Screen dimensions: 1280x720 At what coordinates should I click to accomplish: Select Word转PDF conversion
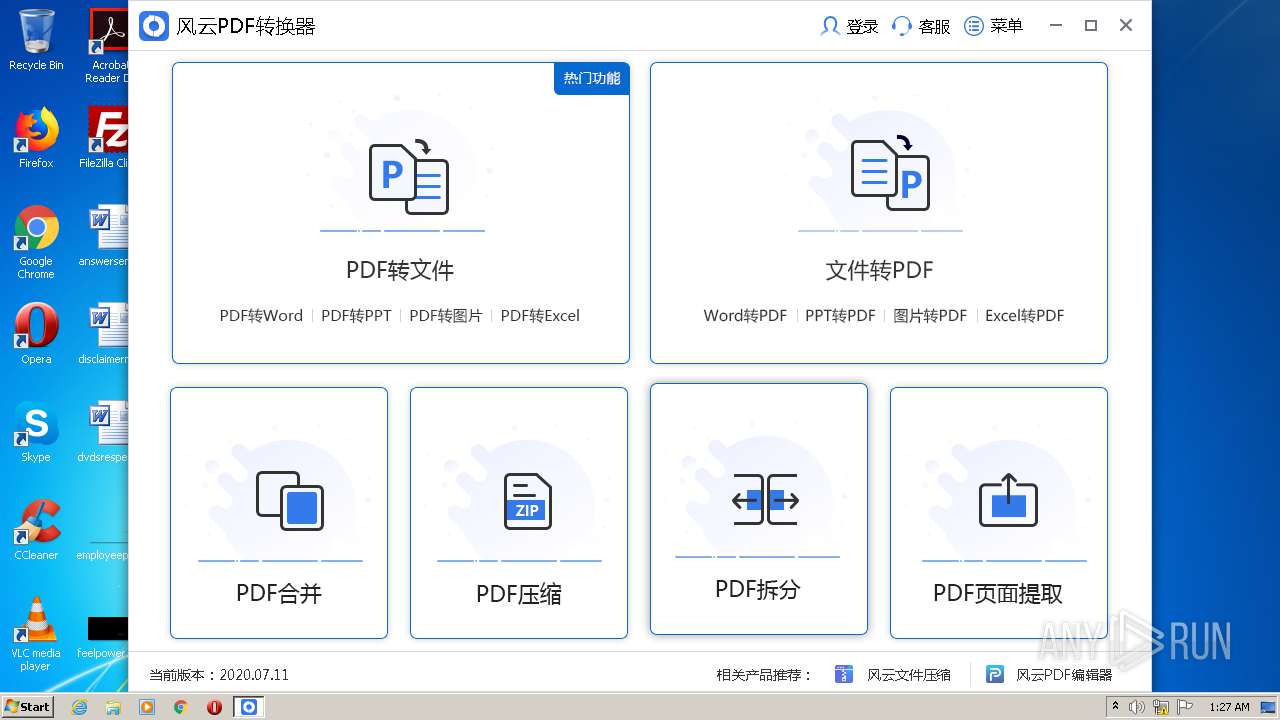coord(745,315)
